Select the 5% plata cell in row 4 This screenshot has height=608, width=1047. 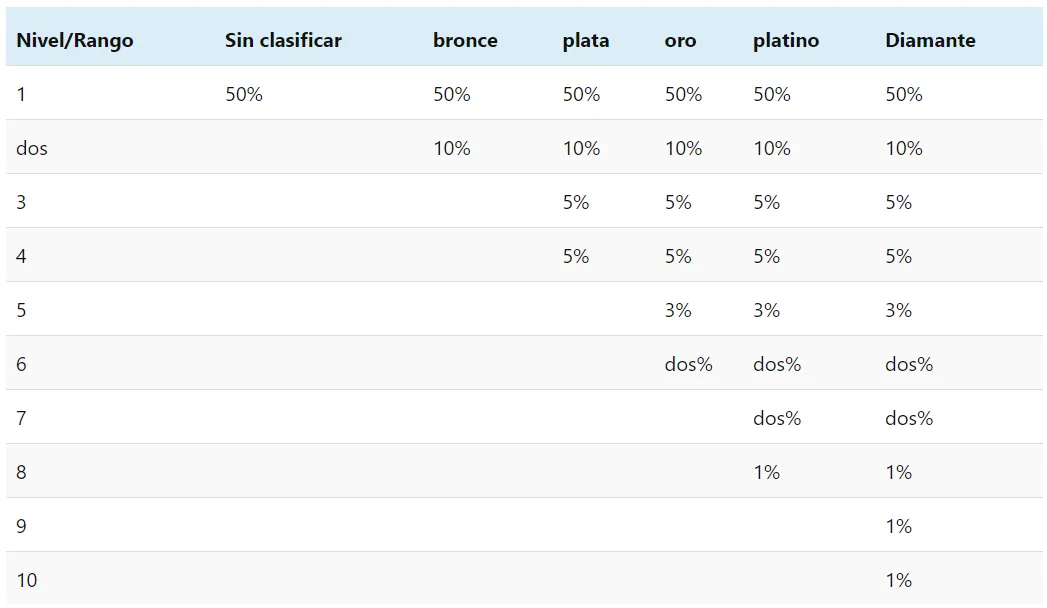(x=576, y=257)
